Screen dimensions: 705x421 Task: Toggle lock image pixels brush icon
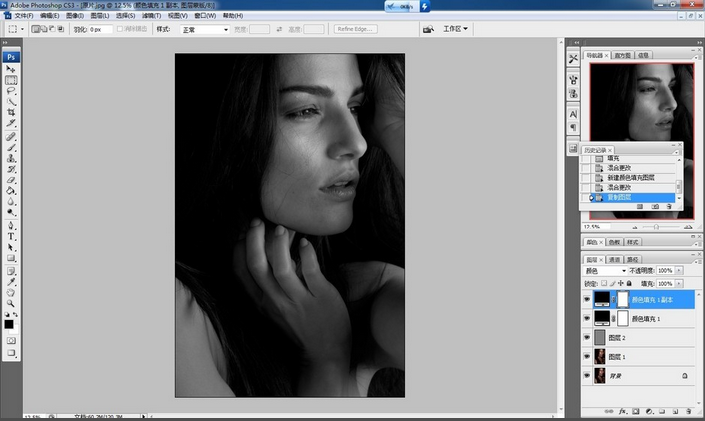pyautogui.click(x=612, y=283)
